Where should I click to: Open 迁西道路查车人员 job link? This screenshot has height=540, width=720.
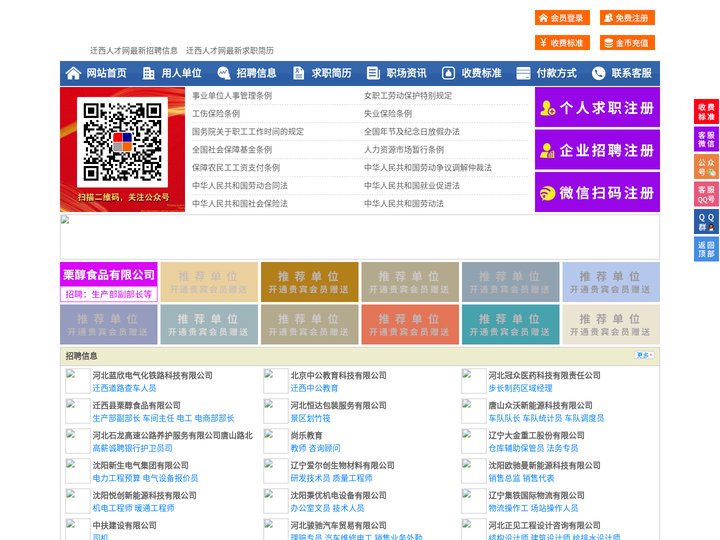click(x=124, y=388)
